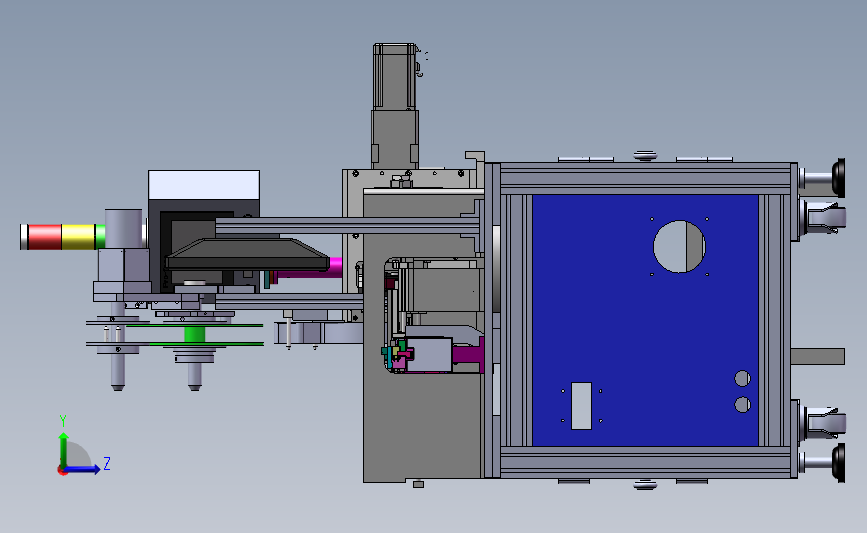The height and width of the screenshot is (533, 867).
Task: Select the large circular cutout in the blue panel
Action: (680, 247)
